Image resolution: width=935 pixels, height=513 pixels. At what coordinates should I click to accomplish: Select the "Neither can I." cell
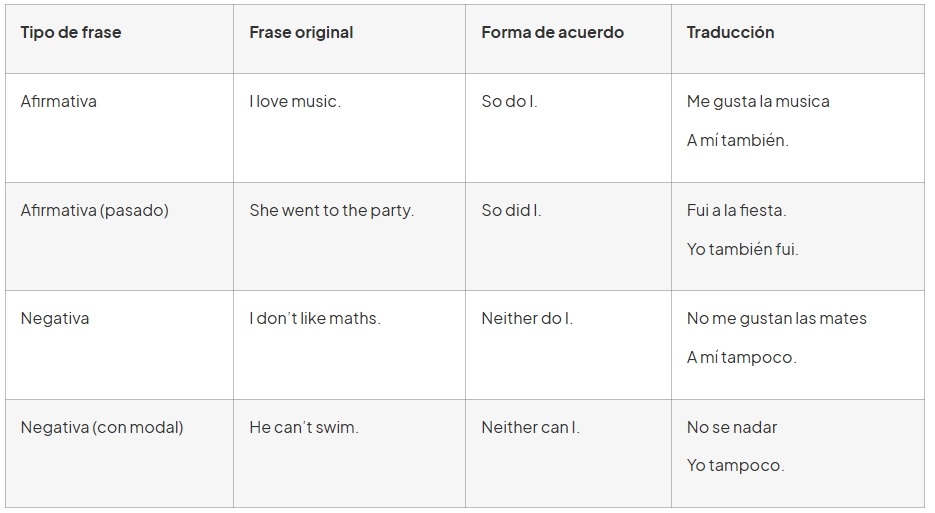pyautogui.click(x=530, y=427)
